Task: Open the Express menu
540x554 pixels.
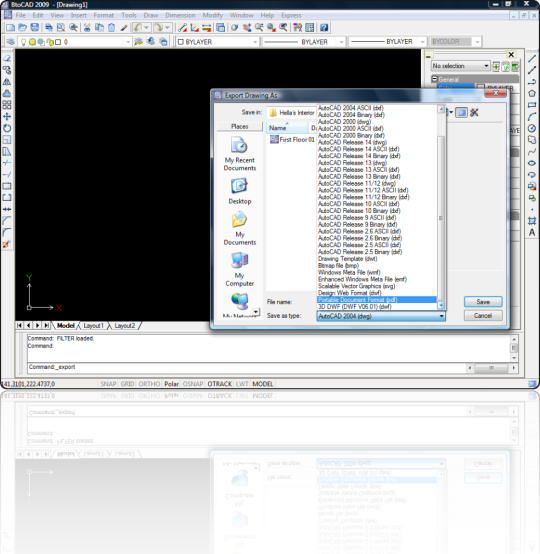Action: [291, 16]
